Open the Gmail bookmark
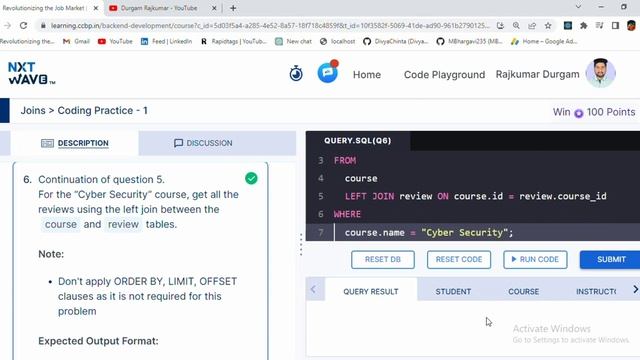 coord(76,41)
